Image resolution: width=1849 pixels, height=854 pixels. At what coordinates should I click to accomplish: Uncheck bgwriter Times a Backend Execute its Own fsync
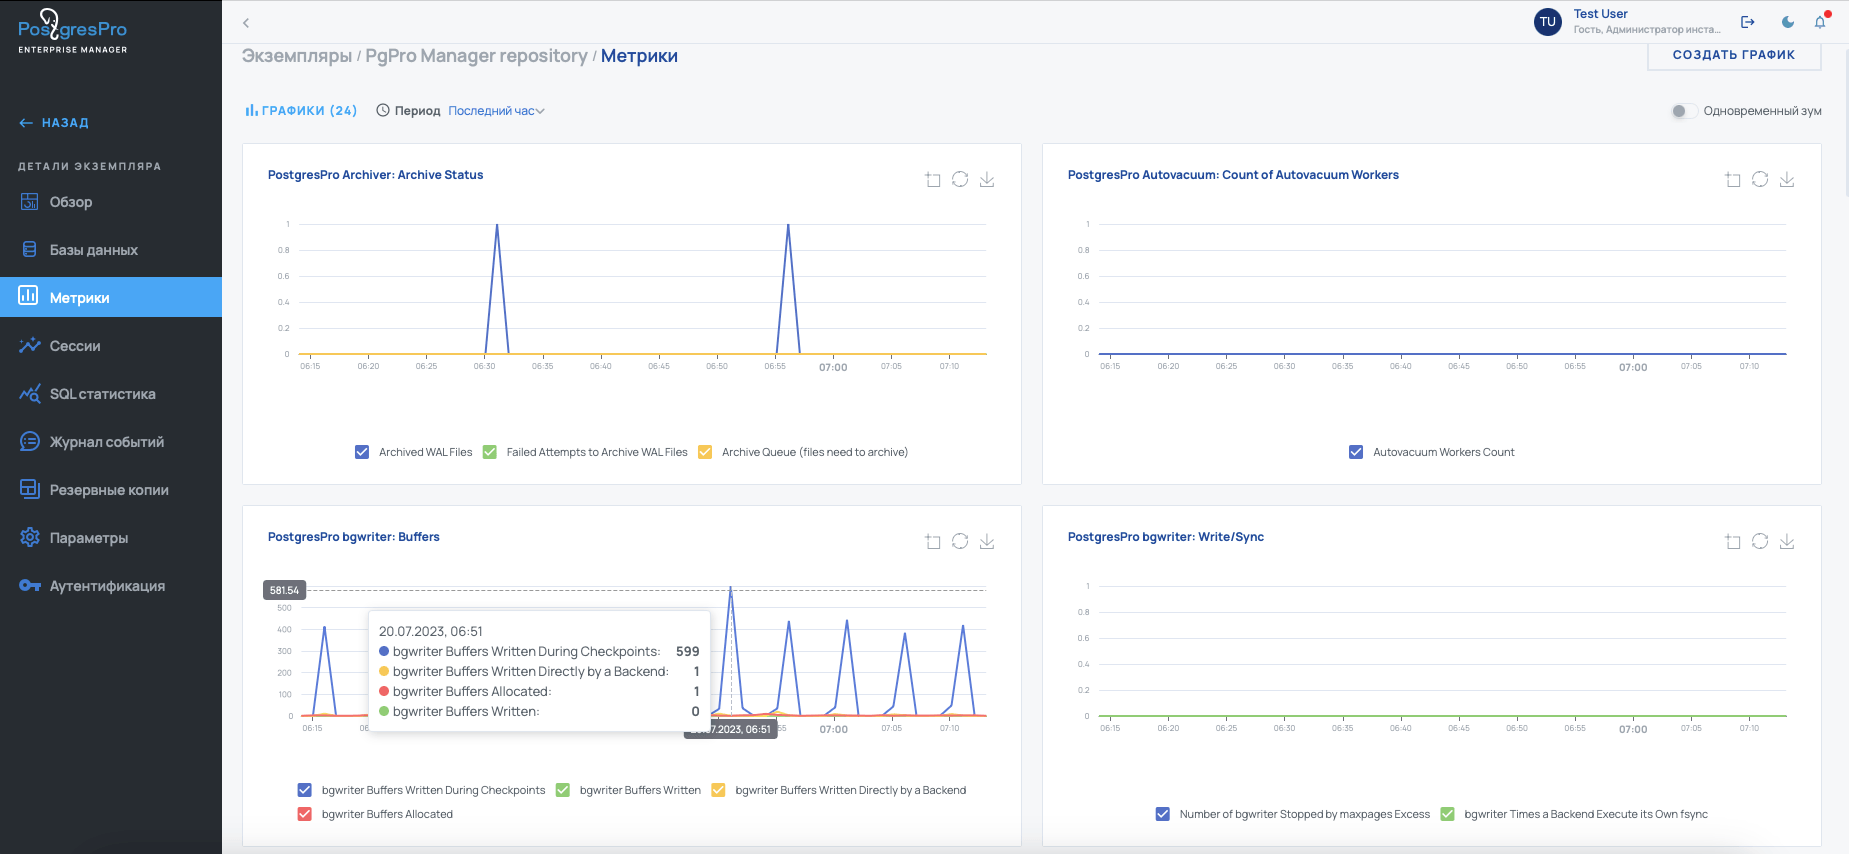click(1447, 814)
